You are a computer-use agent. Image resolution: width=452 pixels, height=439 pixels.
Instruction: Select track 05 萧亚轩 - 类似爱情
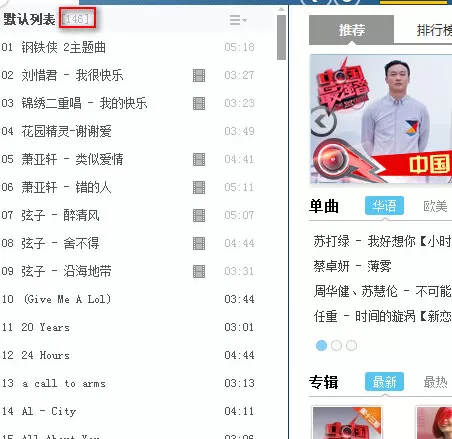[72, 159]
